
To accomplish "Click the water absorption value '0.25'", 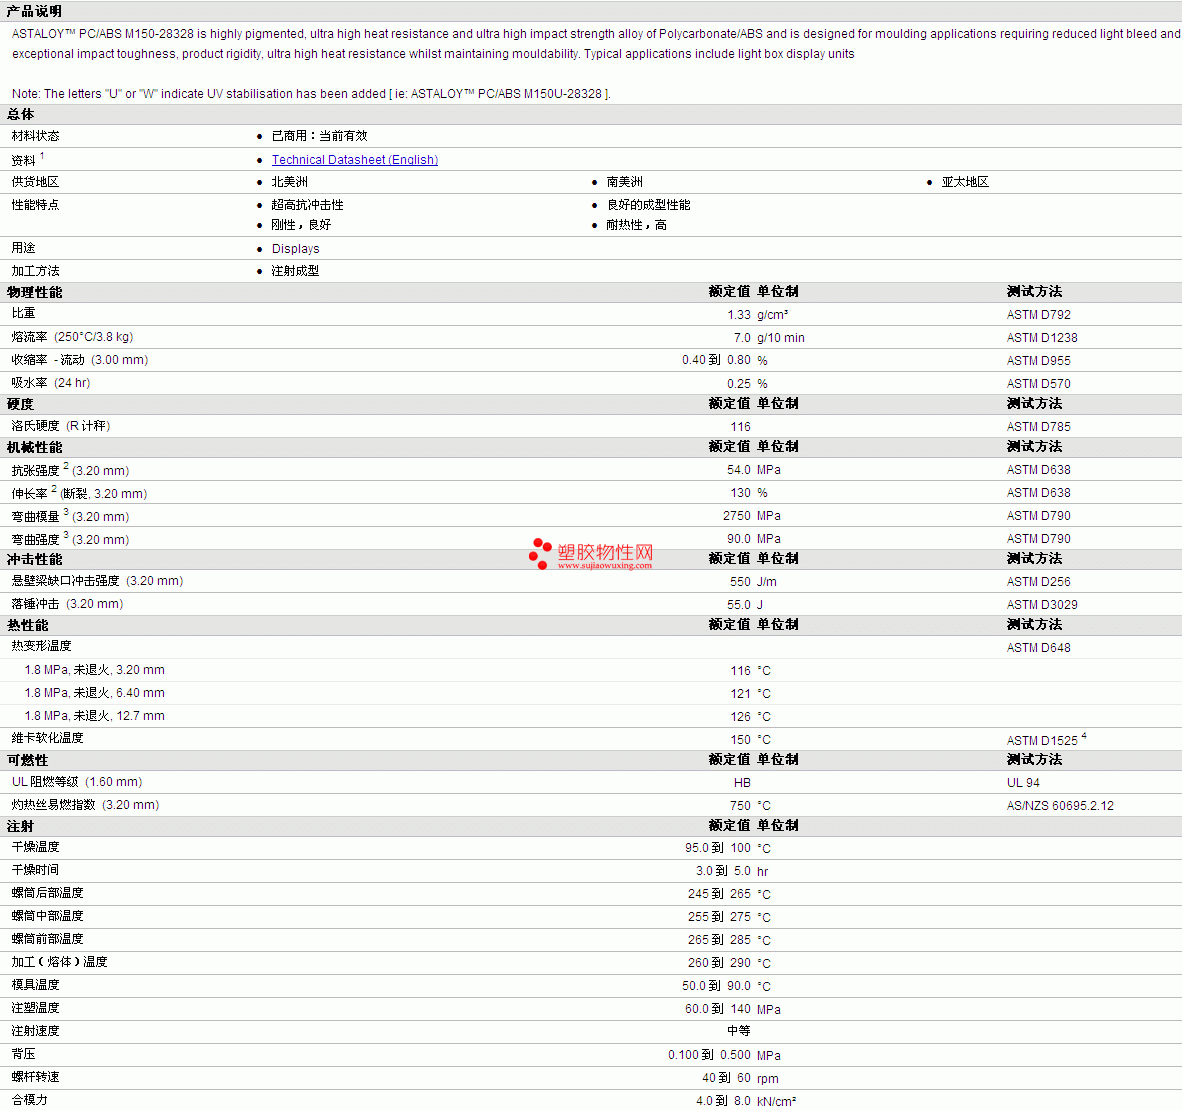I will coord(739,384).
